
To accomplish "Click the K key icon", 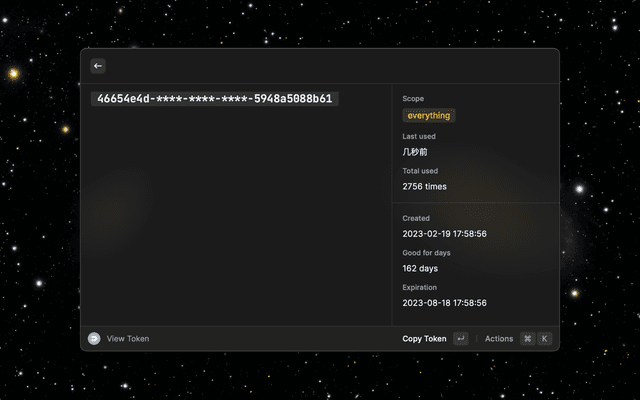I will [545, 339].
